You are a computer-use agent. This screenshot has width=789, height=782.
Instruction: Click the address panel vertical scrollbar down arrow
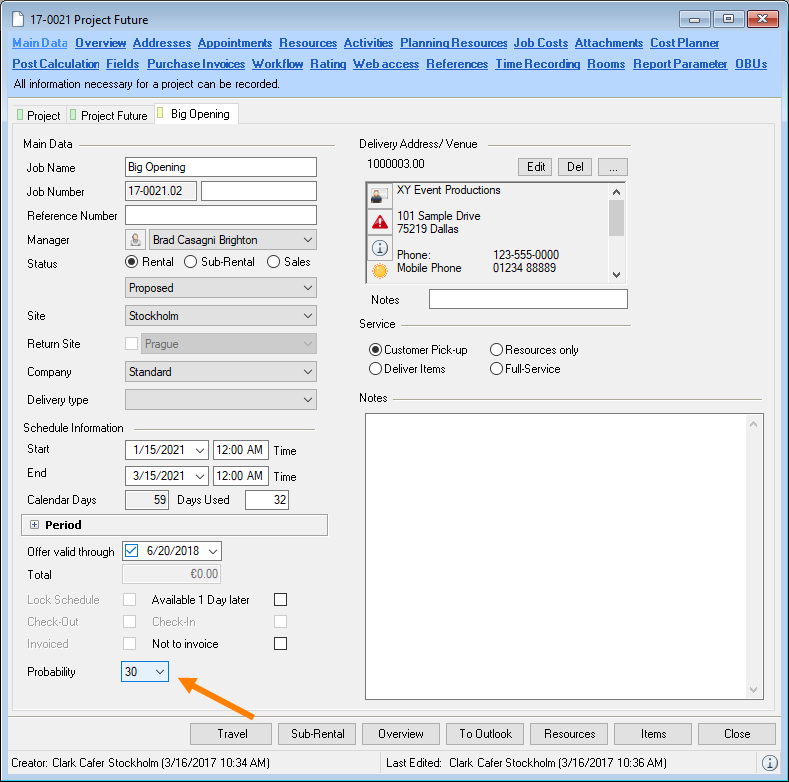tap(616, 275)
